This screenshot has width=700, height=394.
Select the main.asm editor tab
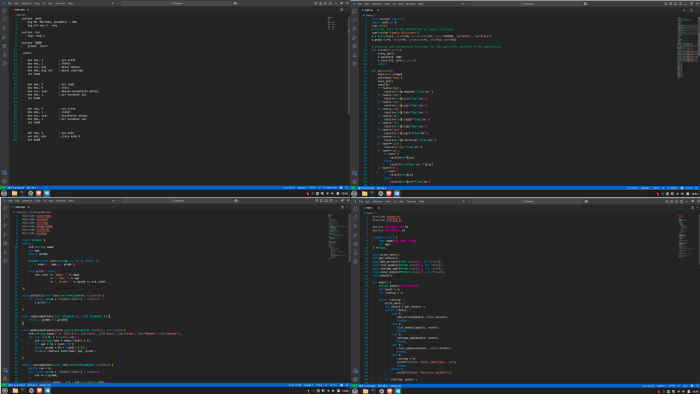tap(20, 9)
